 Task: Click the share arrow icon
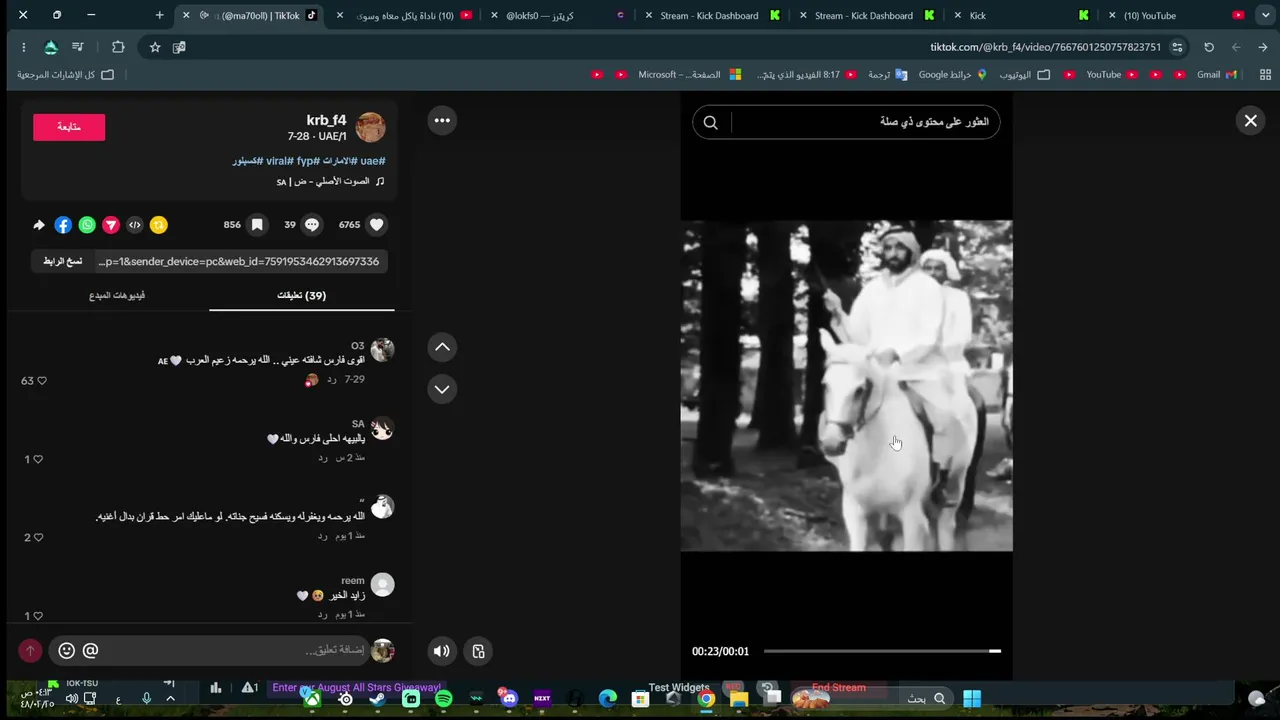(39, 225)
